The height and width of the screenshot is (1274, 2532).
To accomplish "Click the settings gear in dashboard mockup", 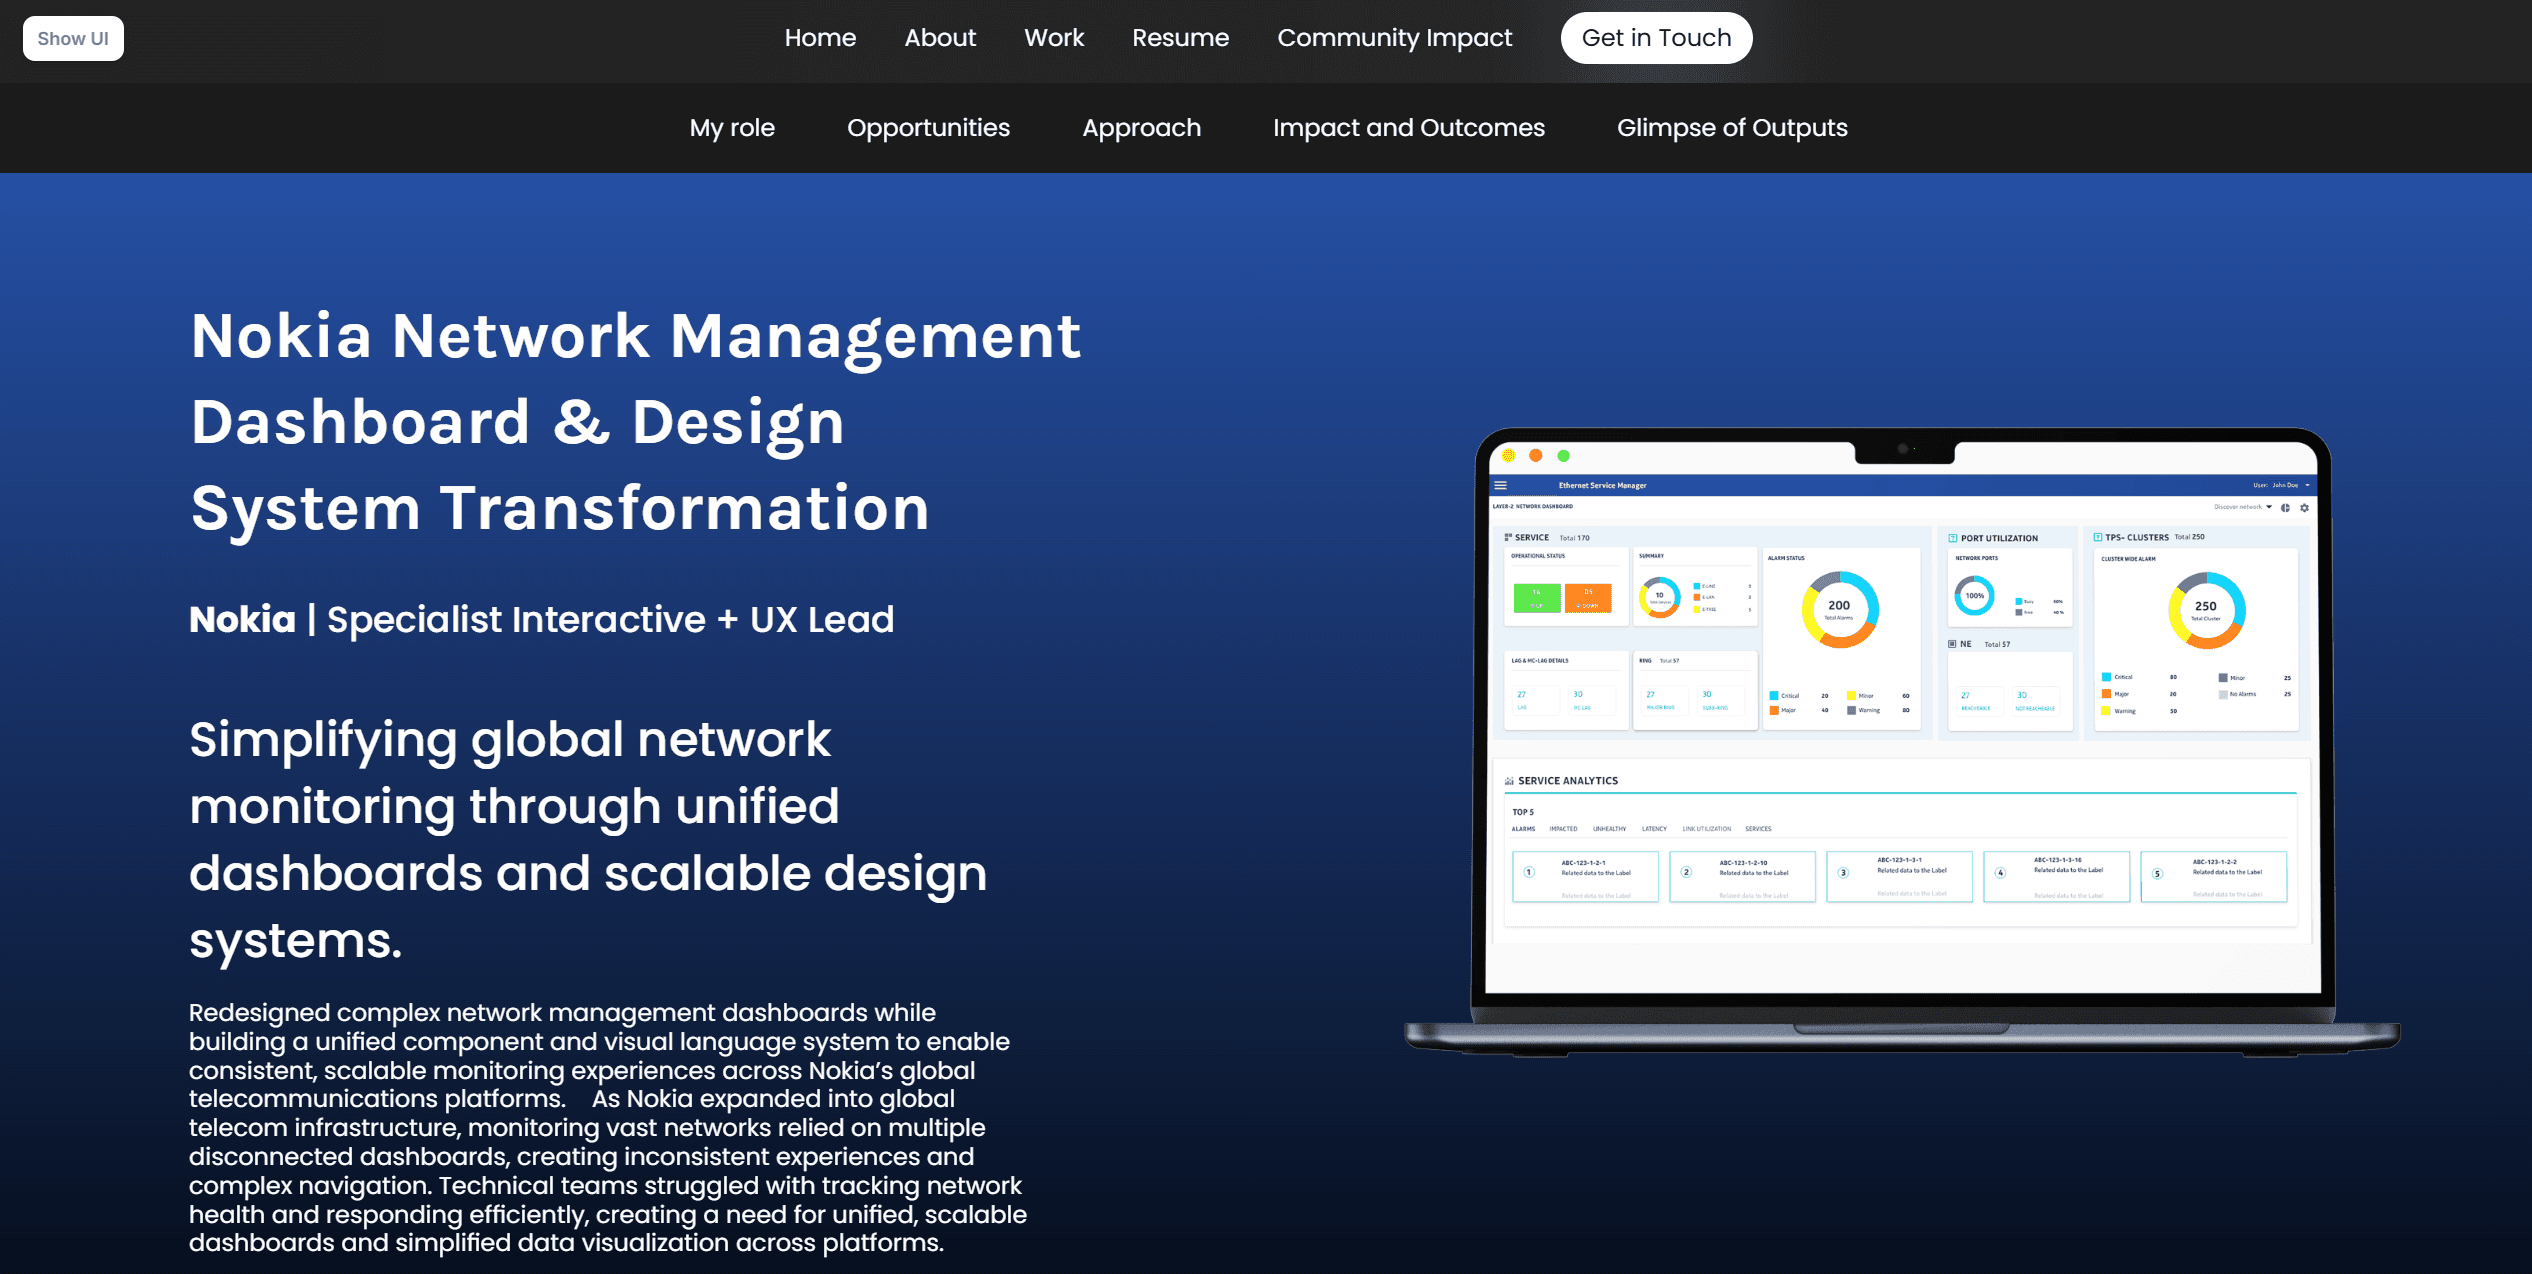I will (x=2304, y=508).
